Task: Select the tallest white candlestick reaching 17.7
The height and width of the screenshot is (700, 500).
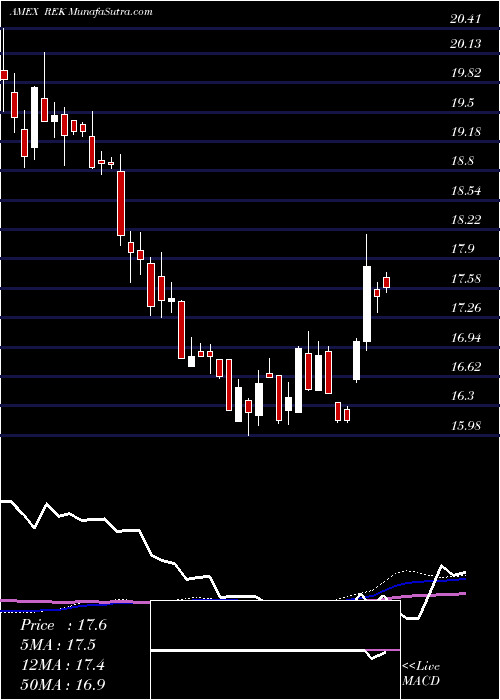Action: (x=367, y=304)
